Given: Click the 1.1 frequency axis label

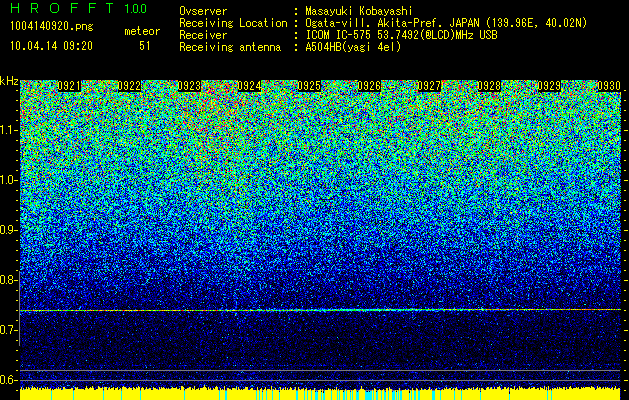Looking at the screenshot, I should (x=8, y=130).
